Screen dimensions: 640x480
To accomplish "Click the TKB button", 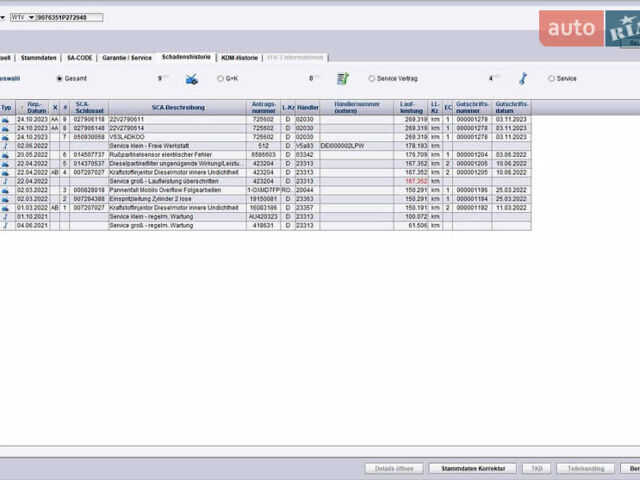I will 537,469.
